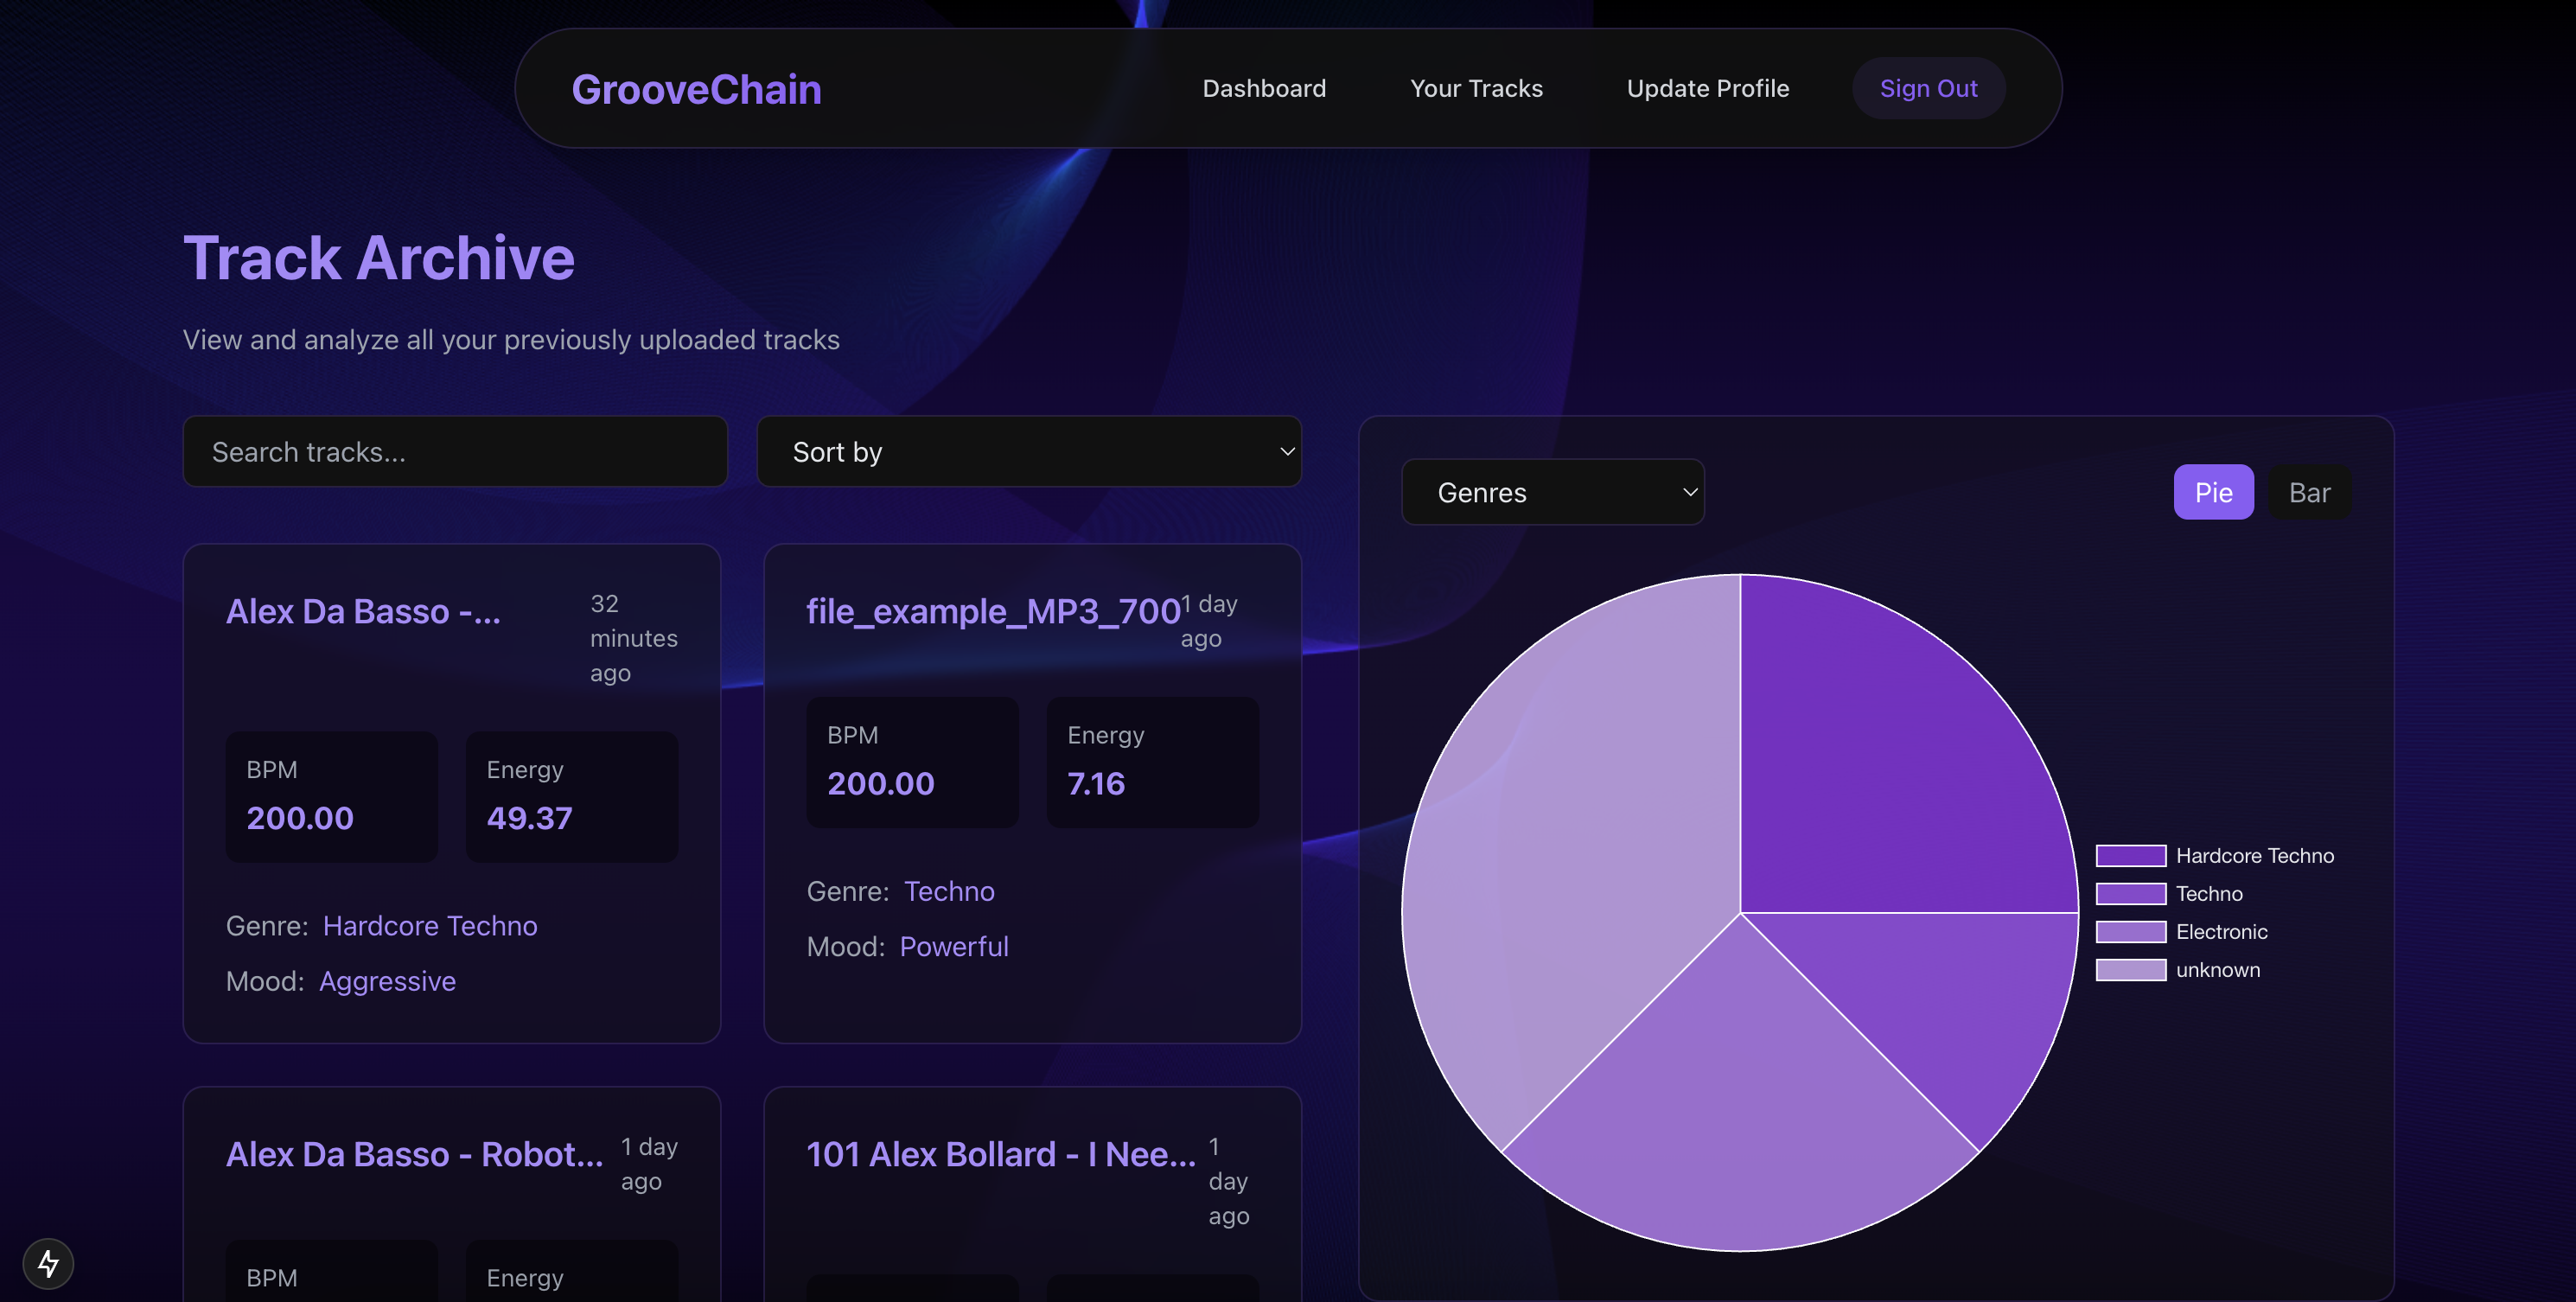Toggle the Electronic legend entry

click(x=2220, y=931)
